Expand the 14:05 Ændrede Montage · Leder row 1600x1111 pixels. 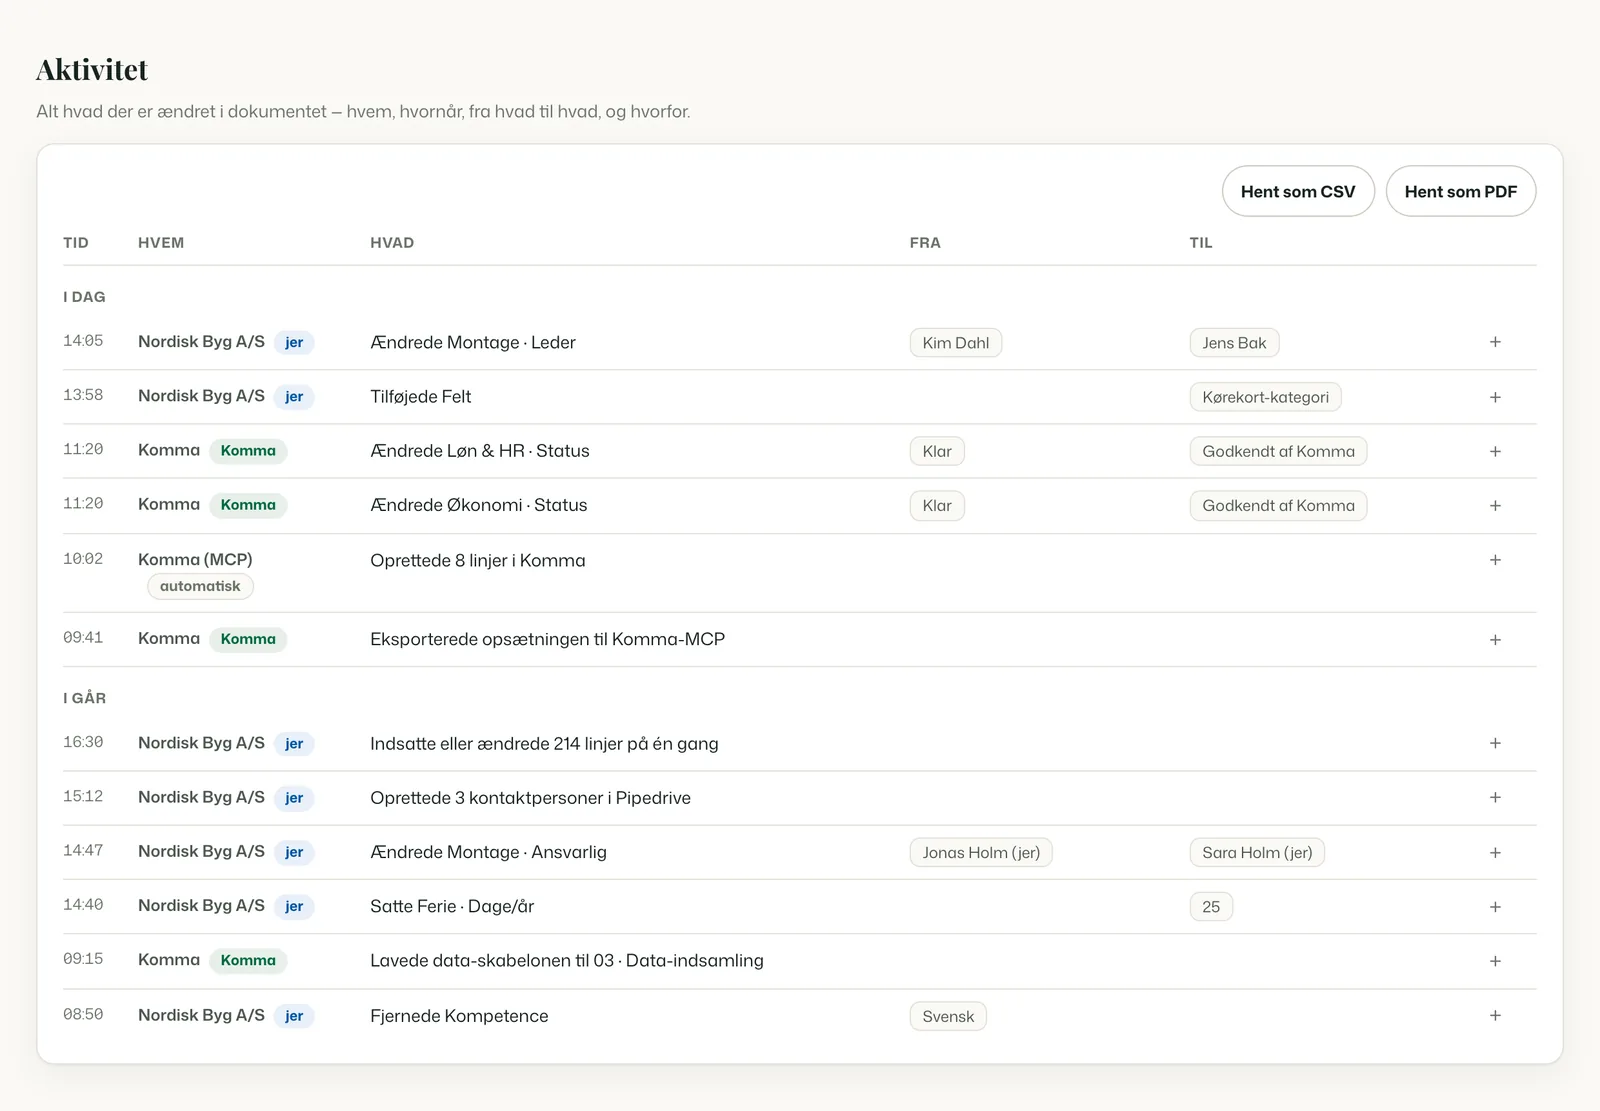click(x=1495, y=342)
